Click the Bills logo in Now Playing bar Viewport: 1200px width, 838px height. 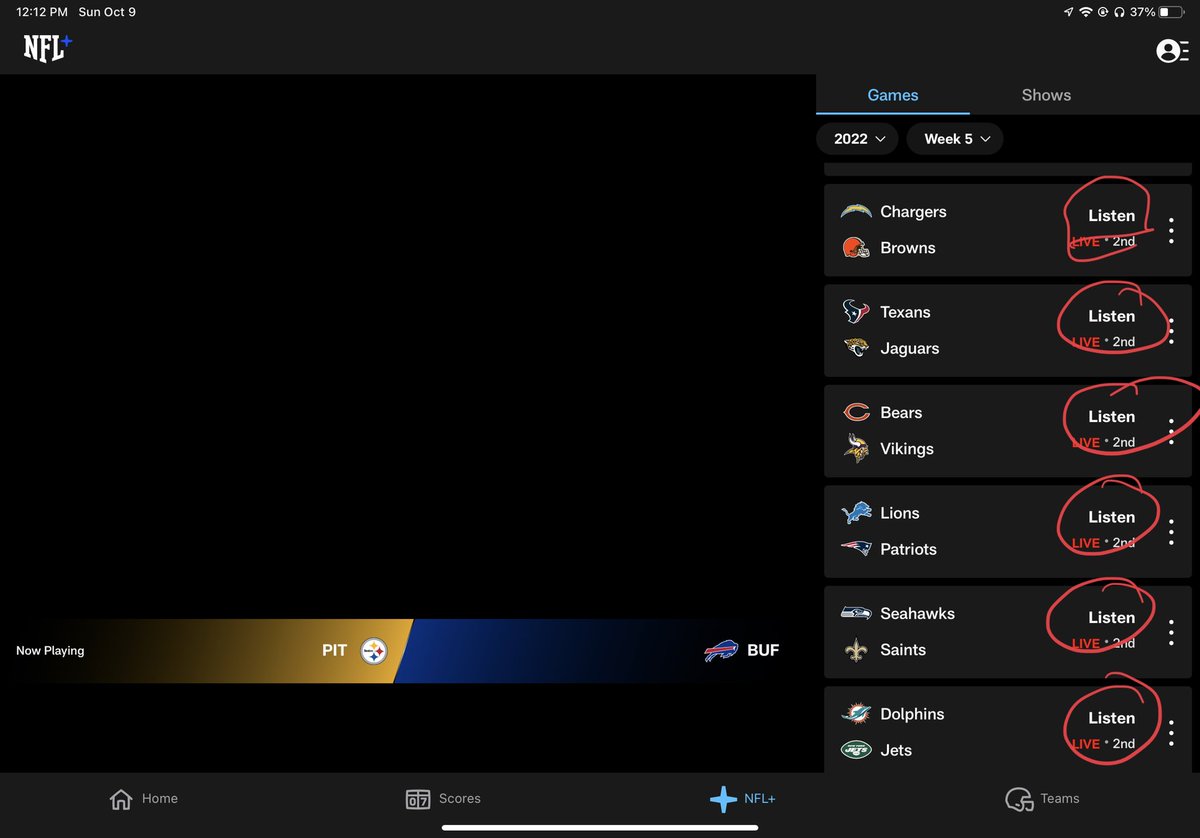point(721,651)
